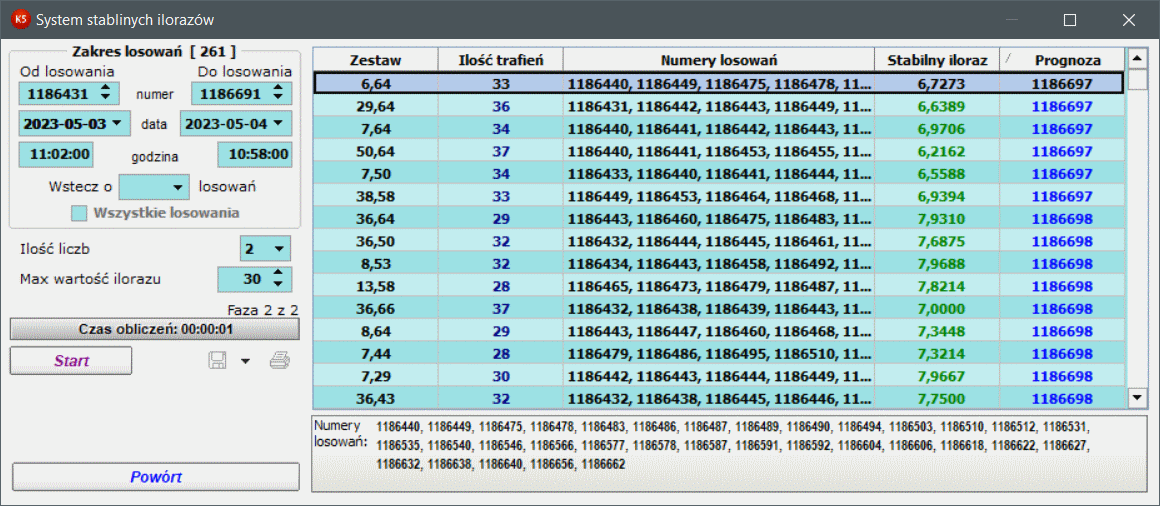This screenshot has width=1160, height=506.
Task: Sort by Zestaw column header
Action: coord(375,60)
